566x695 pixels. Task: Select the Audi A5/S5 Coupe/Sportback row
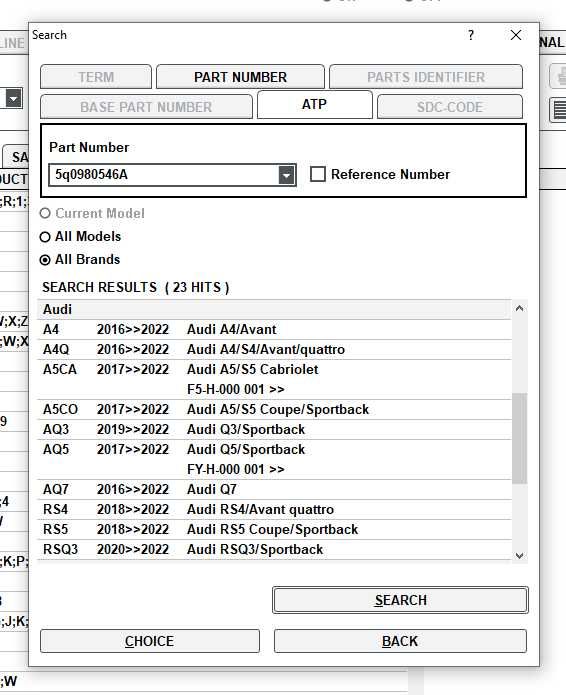tap(275, 410)
